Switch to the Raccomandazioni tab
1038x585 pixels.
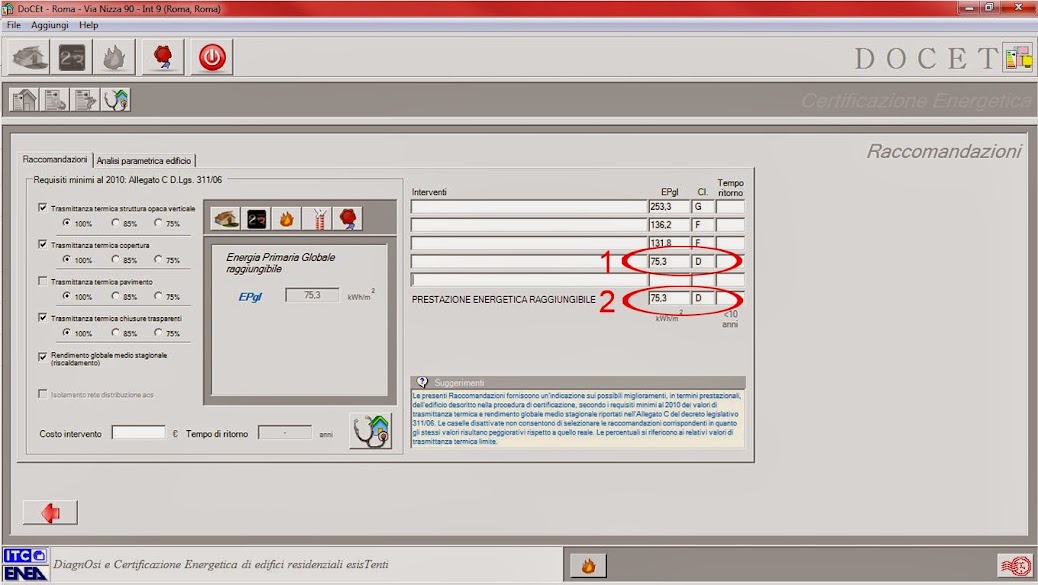coord(55,159)
